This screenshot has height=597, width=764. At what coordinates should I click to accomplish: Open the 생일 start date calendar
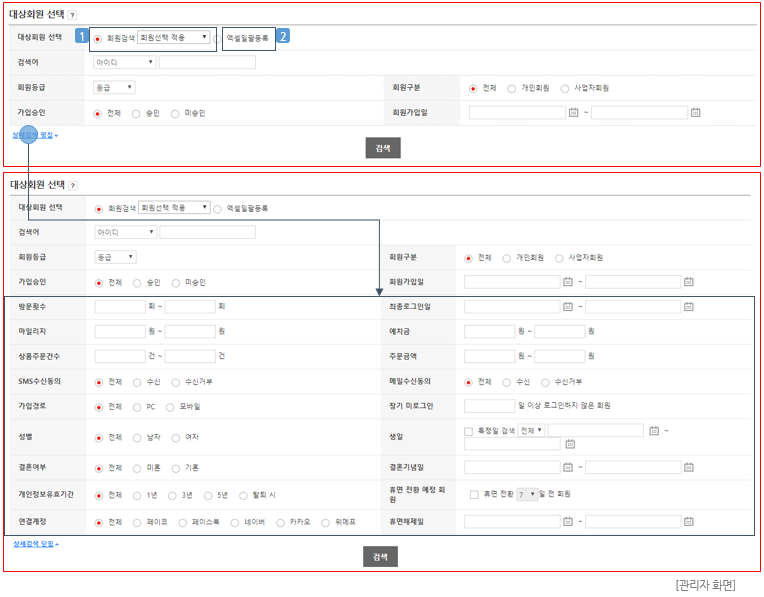653,430
